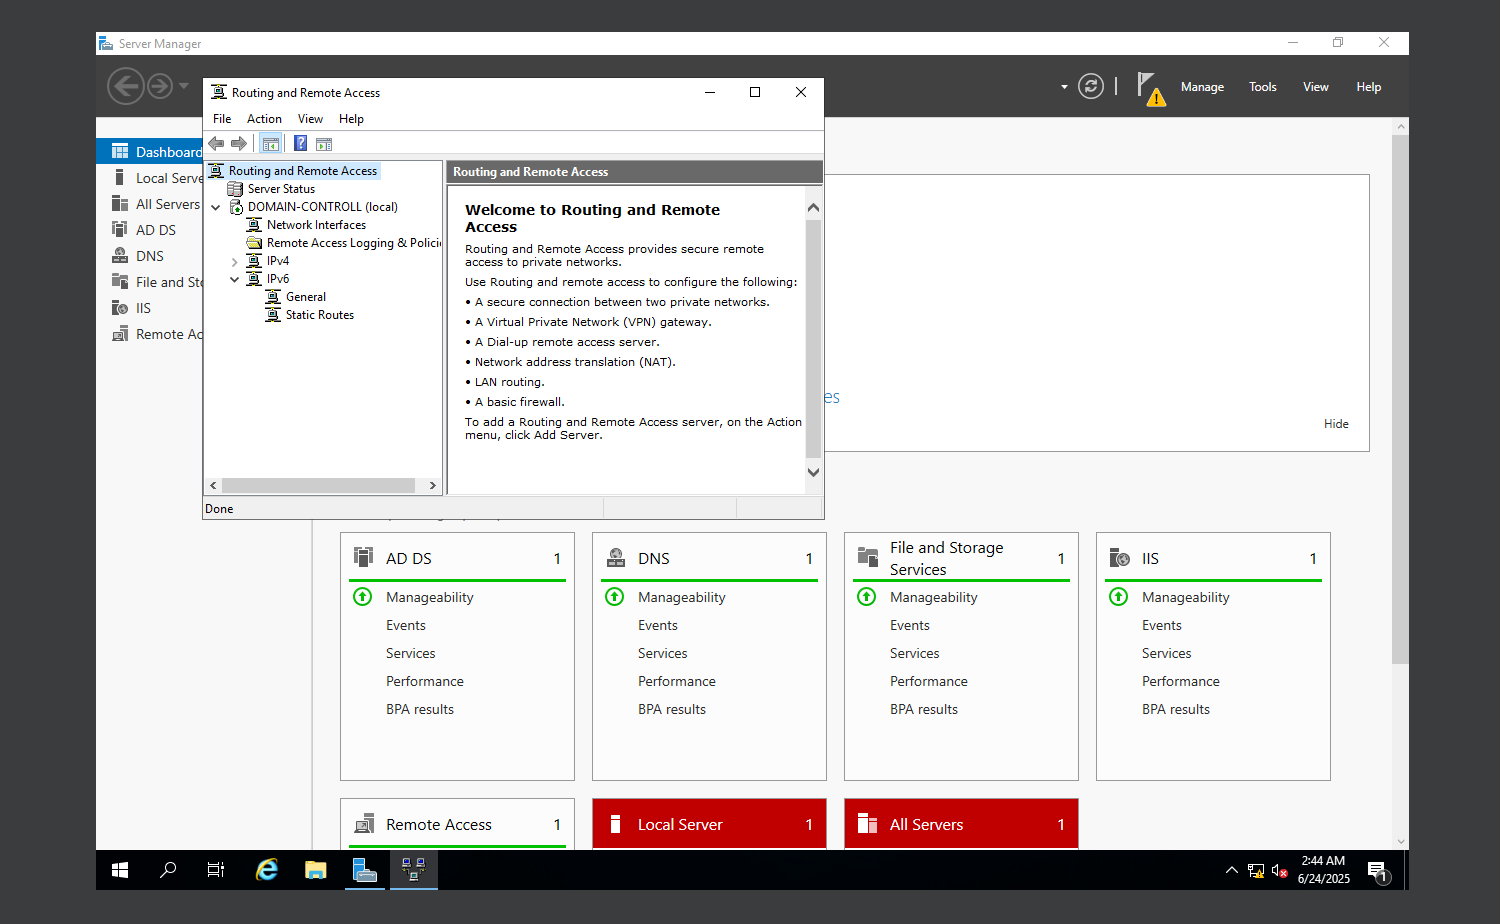Image resolution: width=1500 pixels, height=924 pixels.
Task: Open the File menu in Routing and Remote Access
Action: tap(222, 119)
